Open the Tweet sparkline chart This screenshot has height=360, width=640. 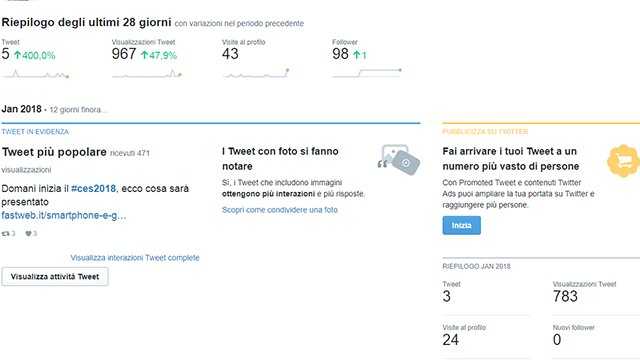pyautogui.click(x=35, y=73)
